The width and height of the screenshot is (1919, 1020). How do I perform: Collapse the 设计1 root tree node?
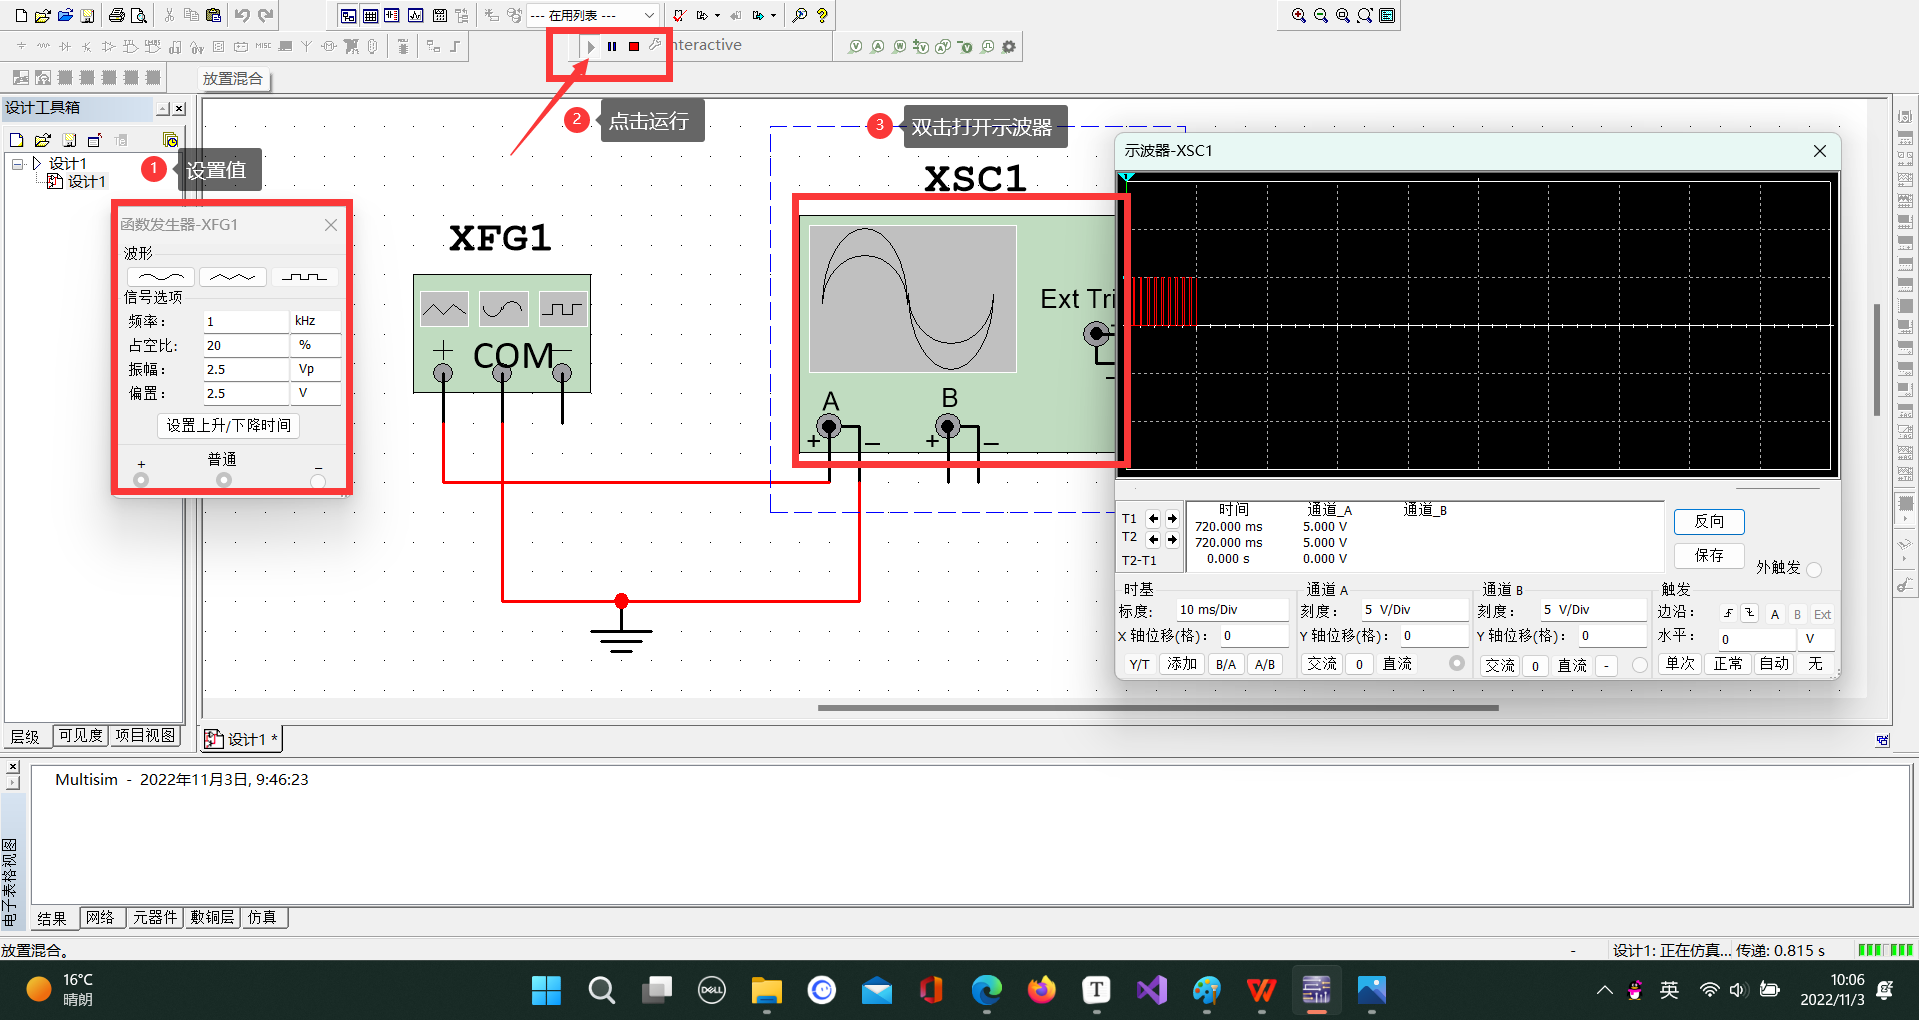(18, 163)
